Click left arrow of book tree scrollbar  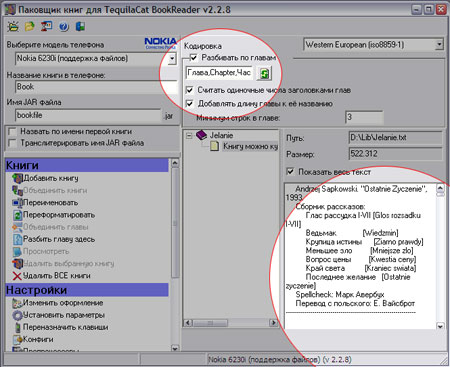188,323
